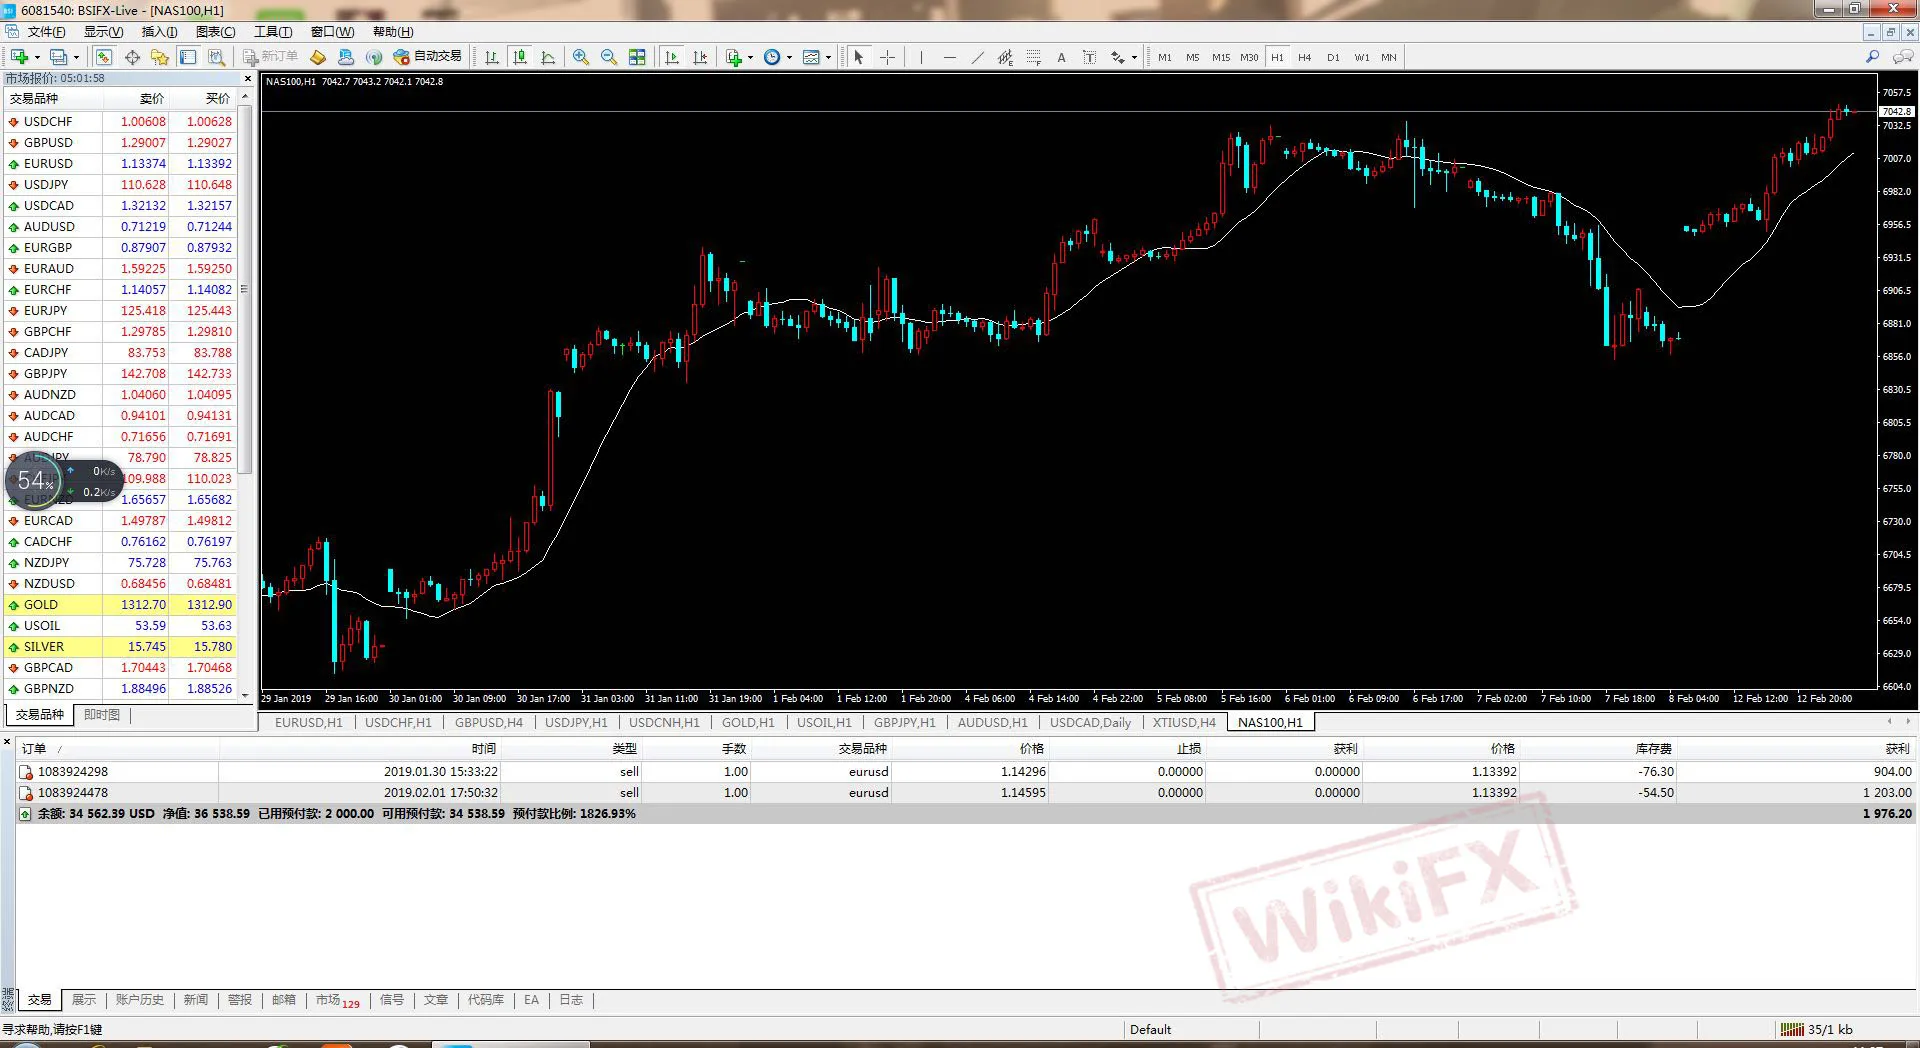Open the 账户历史 terminal tab
The image size is (1920, 1048).
pyautogui.click(x=139, y=1000)
